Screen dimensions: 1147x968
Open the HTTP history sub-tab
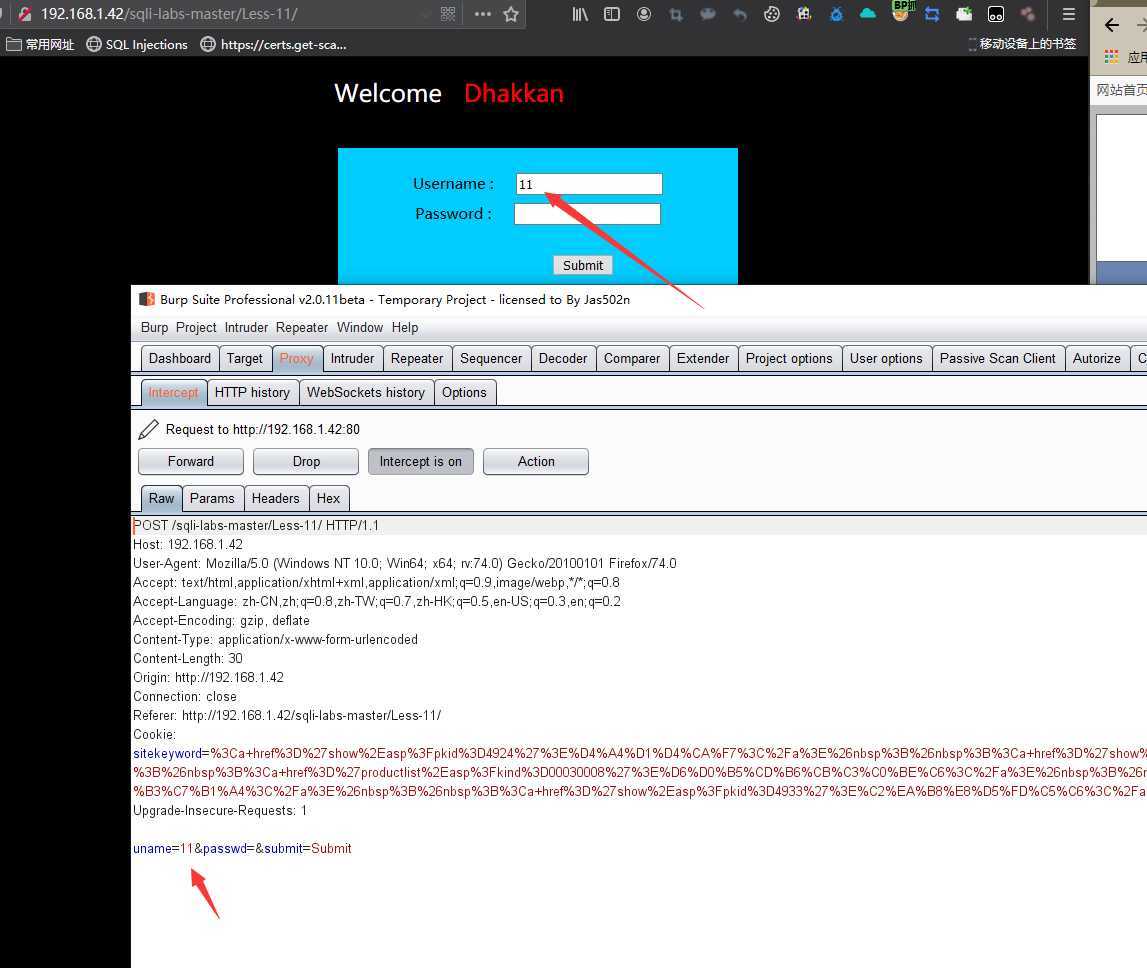point(252,392)
